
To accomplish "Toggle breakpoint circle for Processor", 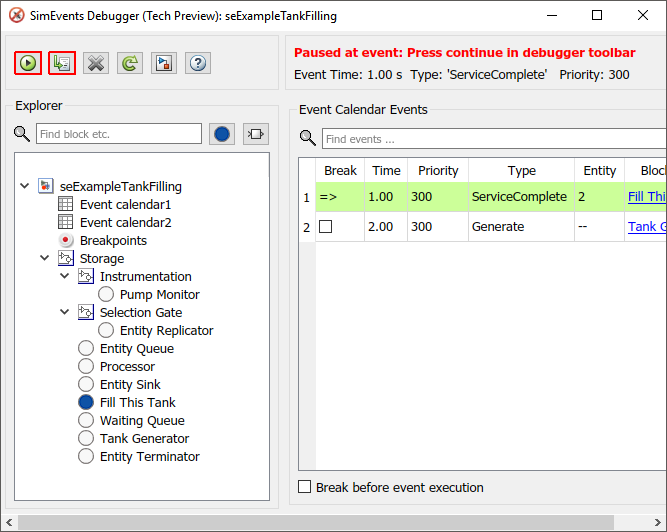I will 86,366.
